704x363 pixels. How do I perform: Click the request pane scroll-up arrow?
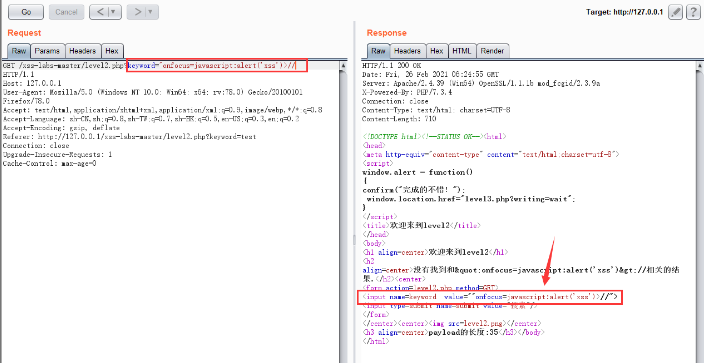[x=343, y=66]
